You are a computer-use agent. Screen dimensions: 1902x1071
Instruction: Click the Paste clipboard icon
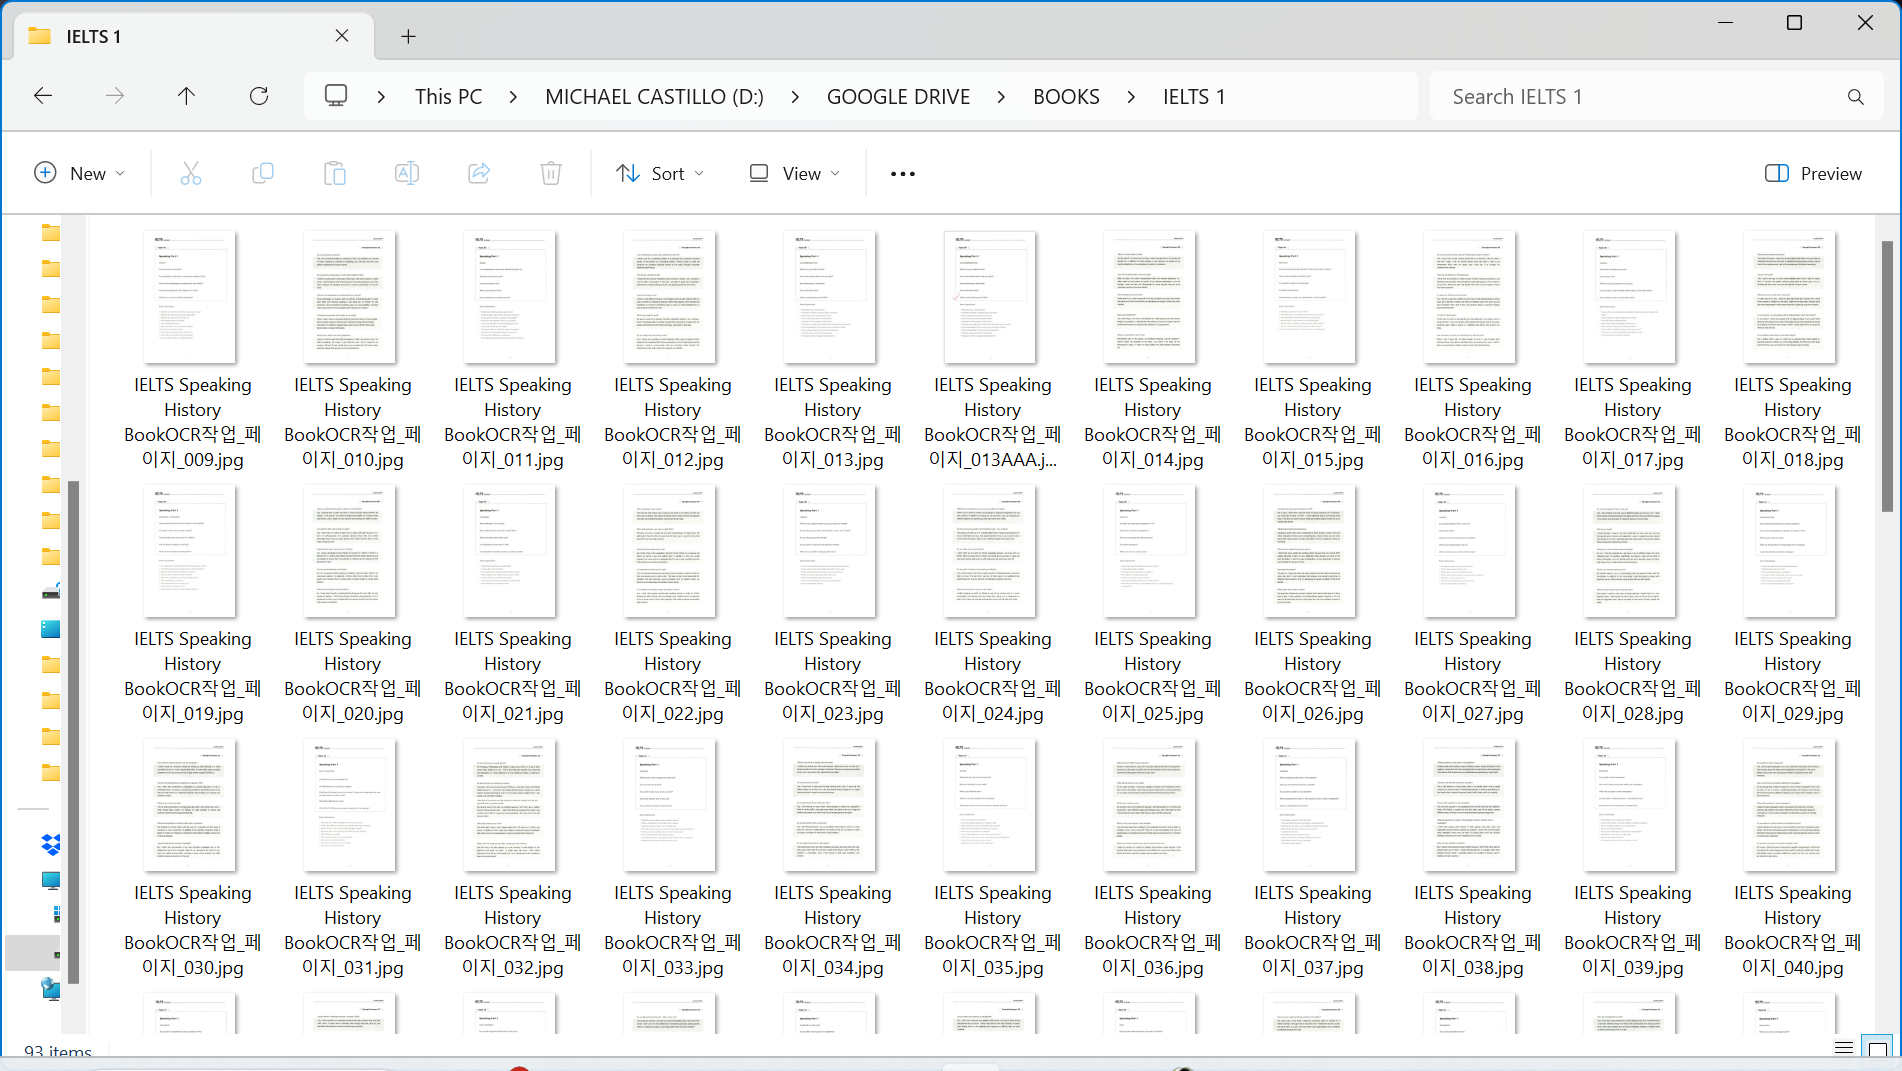[x=334, y=173]
